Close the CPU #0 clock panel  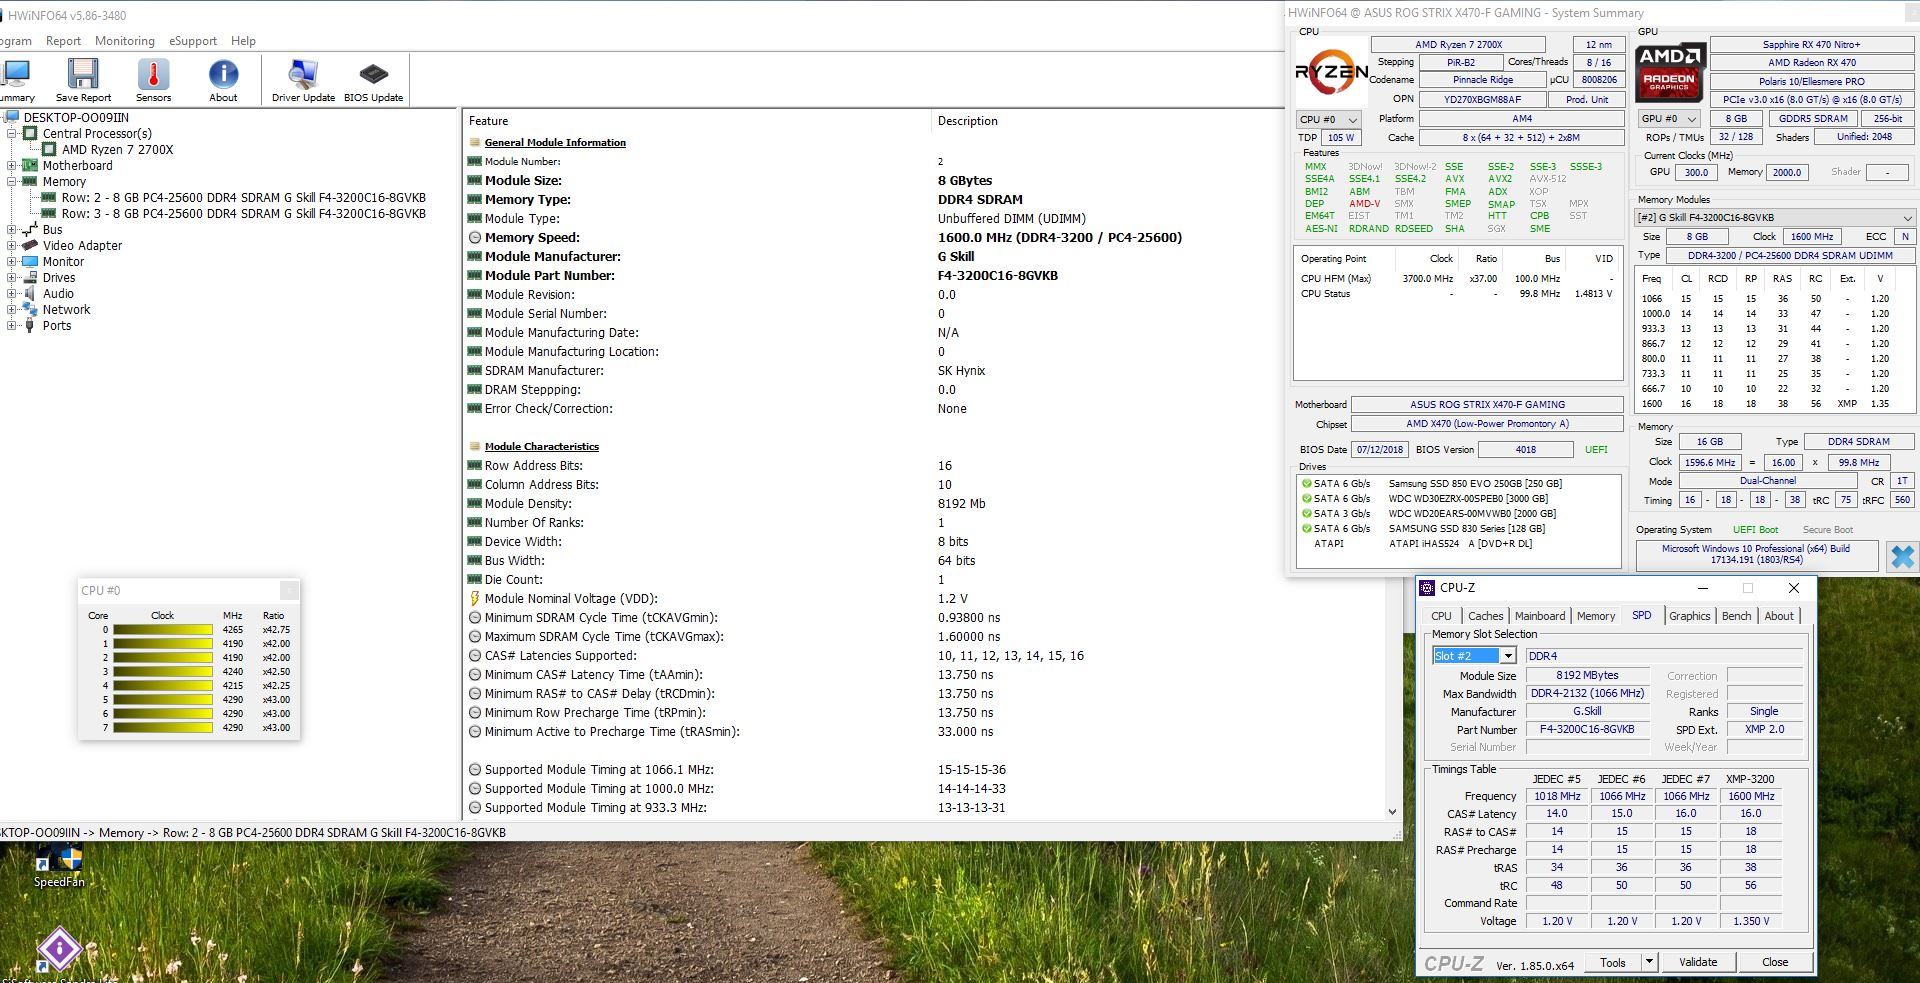point(289,590)
